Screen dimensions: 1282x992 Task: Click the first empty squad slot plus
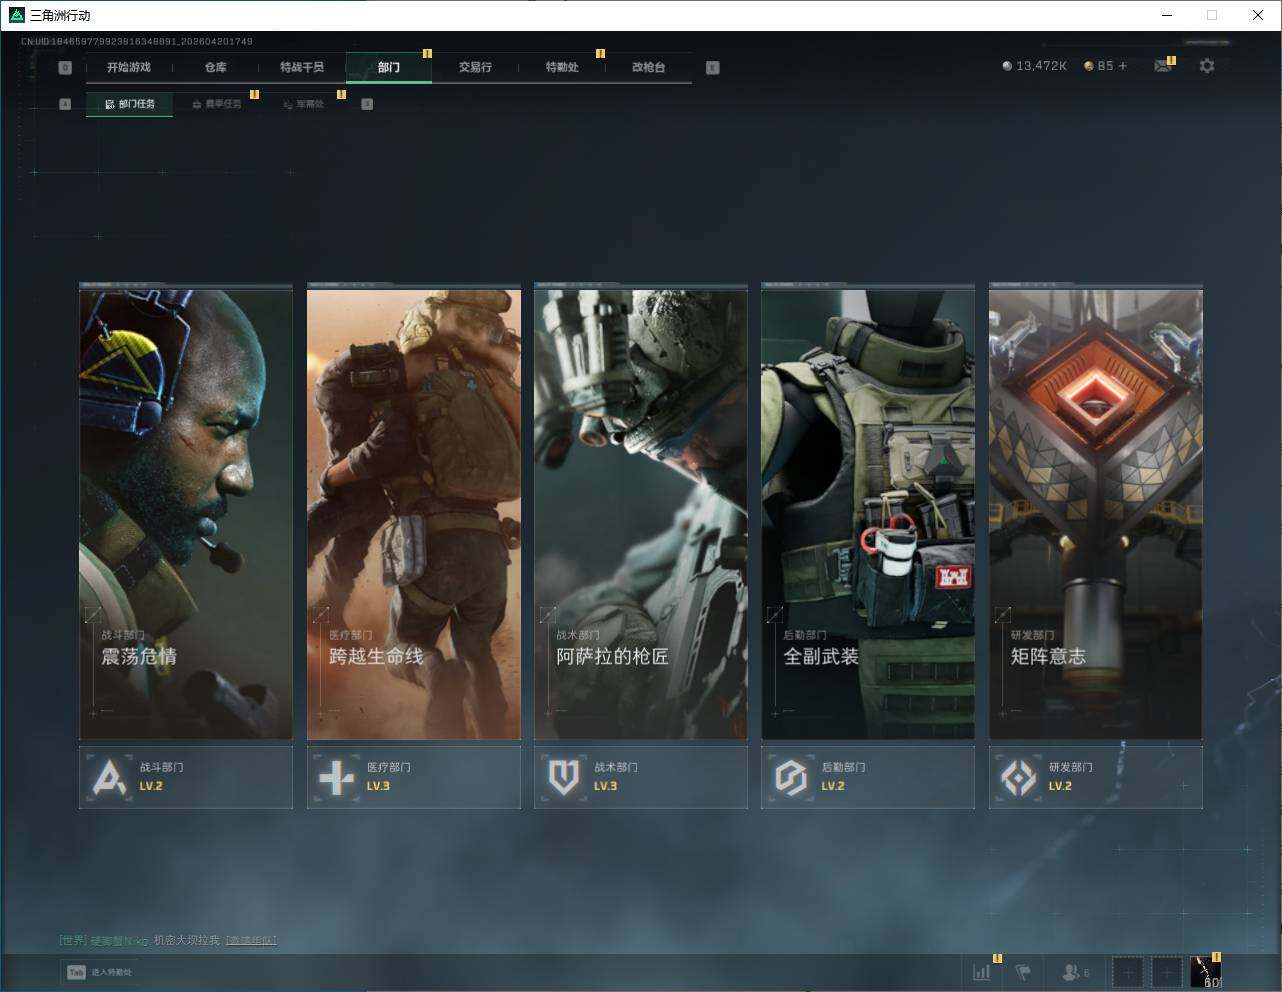pos(1127,971)
